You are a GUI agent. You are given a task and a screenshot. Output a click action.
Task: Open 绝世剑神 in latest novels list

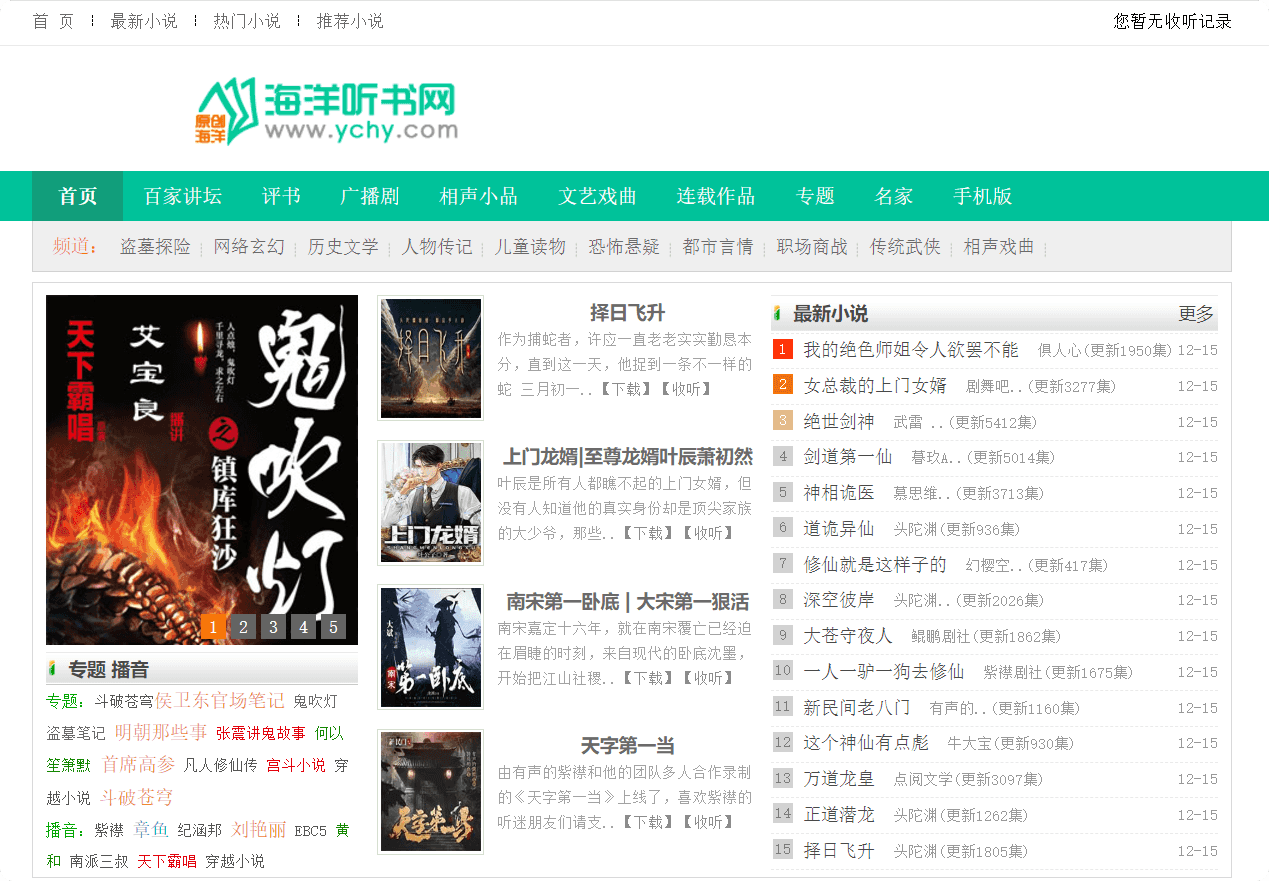pyautogui.click(x=839, y=421)
